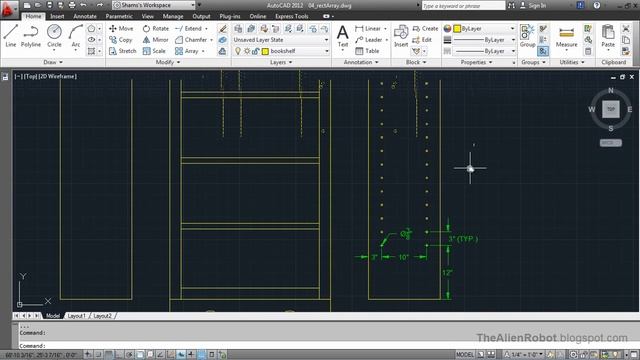Viewport: 640px width, 360px height.
Task: Switch to the Manage ribbon tab
Action: click(173, 16)
